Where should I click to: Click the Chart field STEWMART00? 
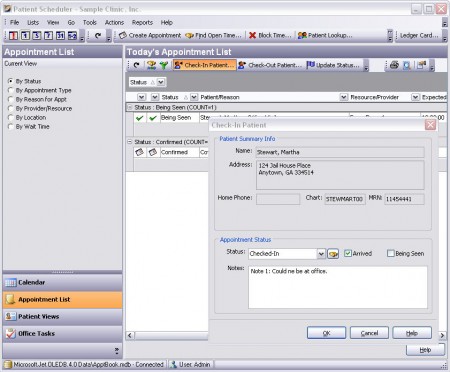click(x=345, y=199)
